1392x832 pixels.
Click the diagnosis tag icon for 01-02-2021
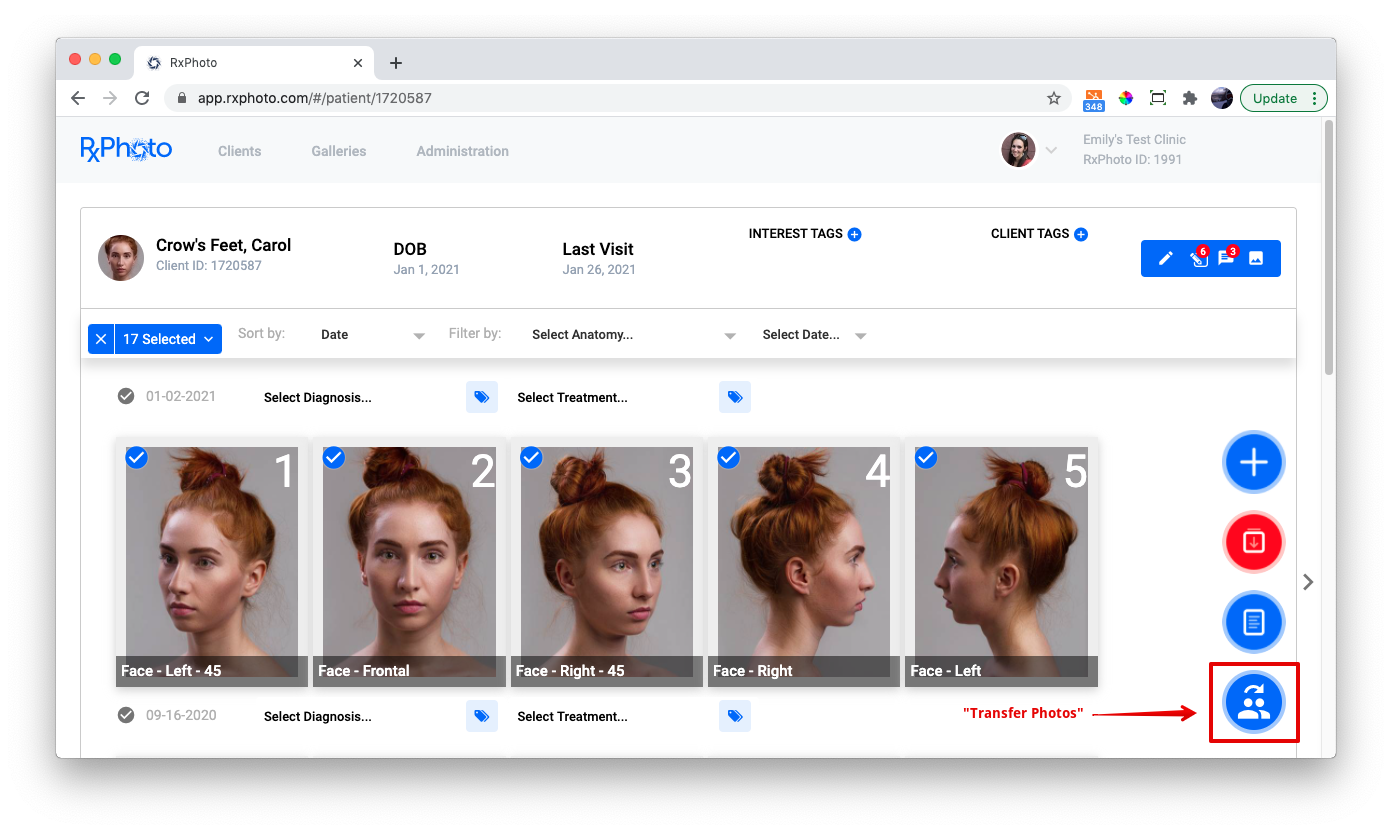point(481,397)
